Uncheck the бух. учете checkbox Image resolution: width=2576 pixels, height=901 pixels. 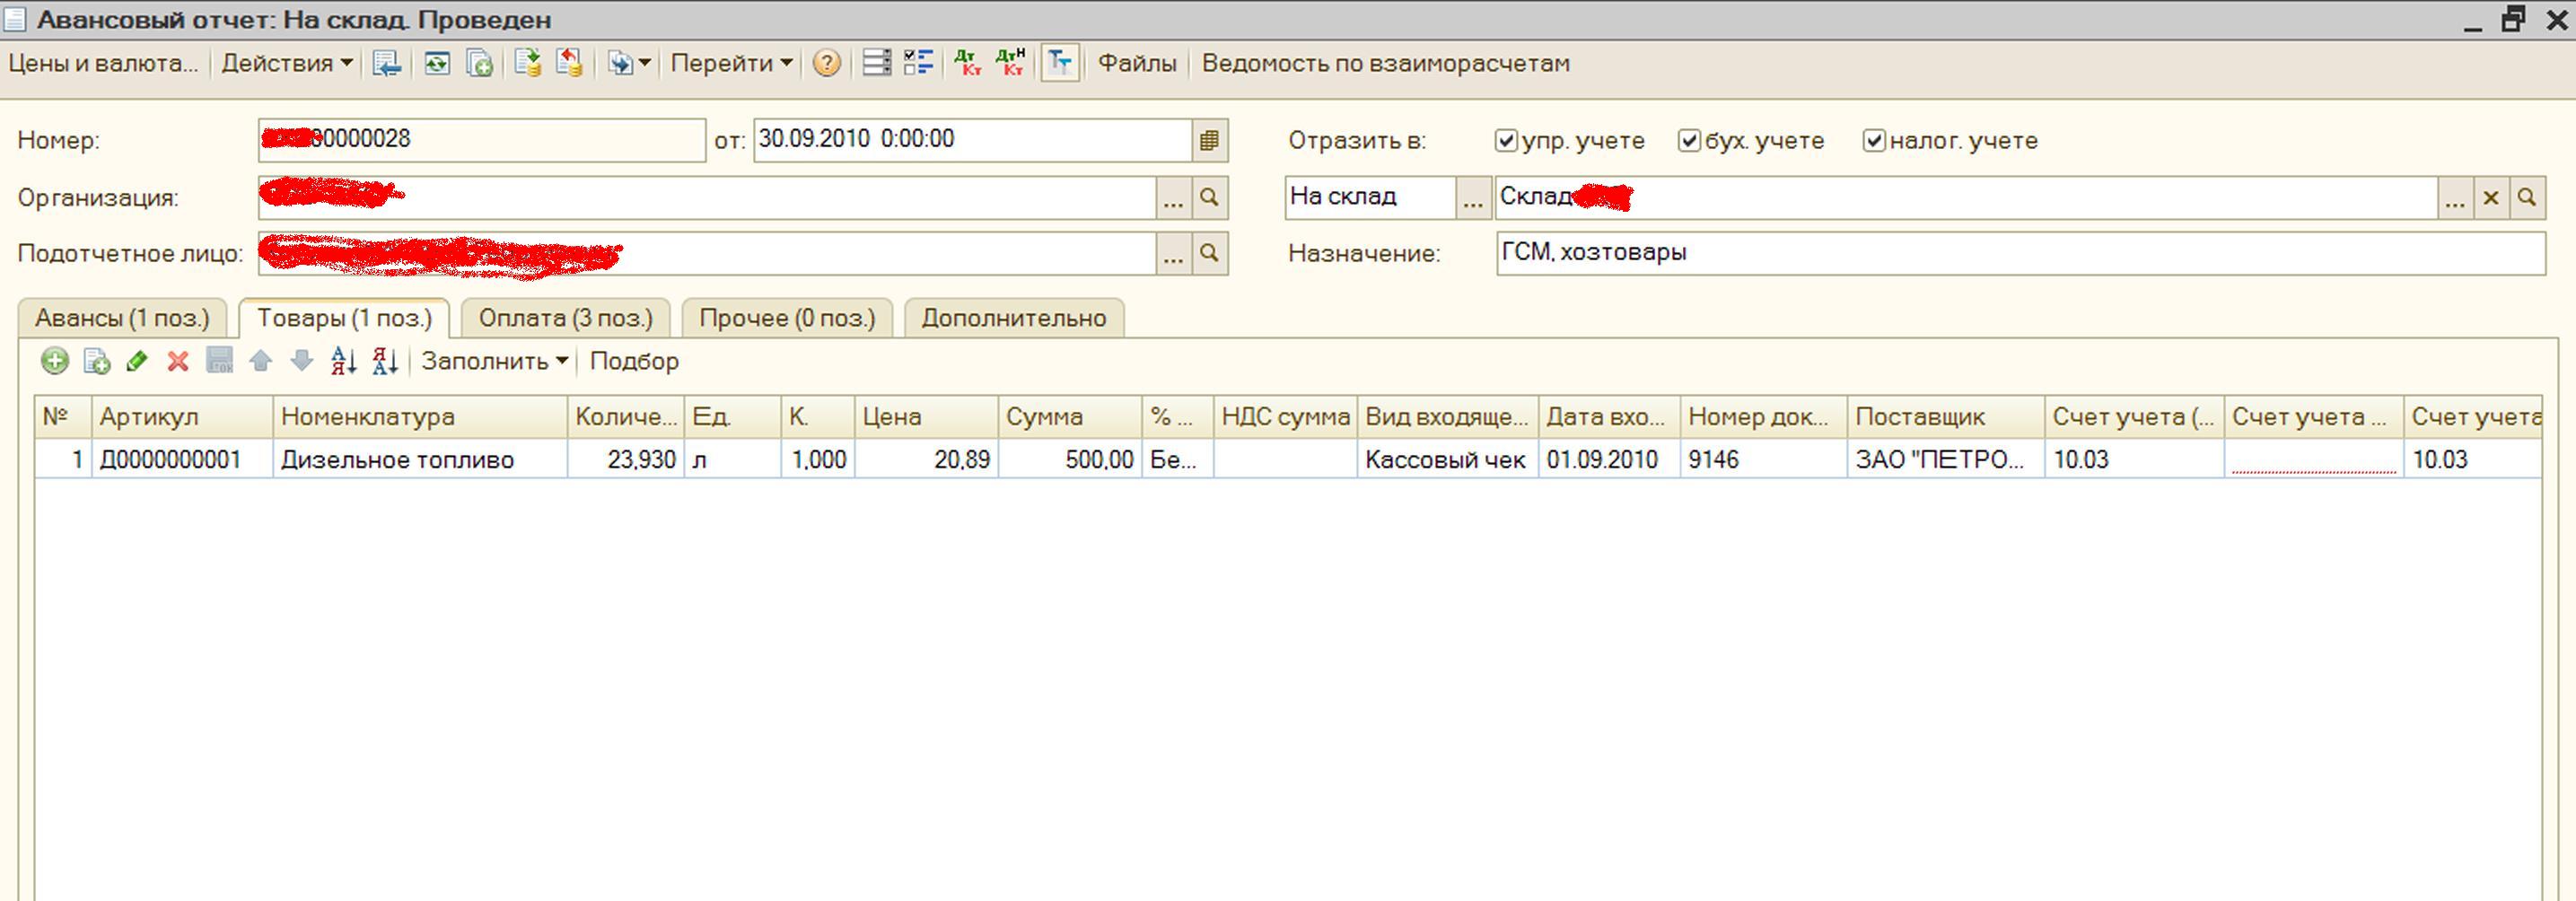pyautogui.click(x=1689, y=141)
